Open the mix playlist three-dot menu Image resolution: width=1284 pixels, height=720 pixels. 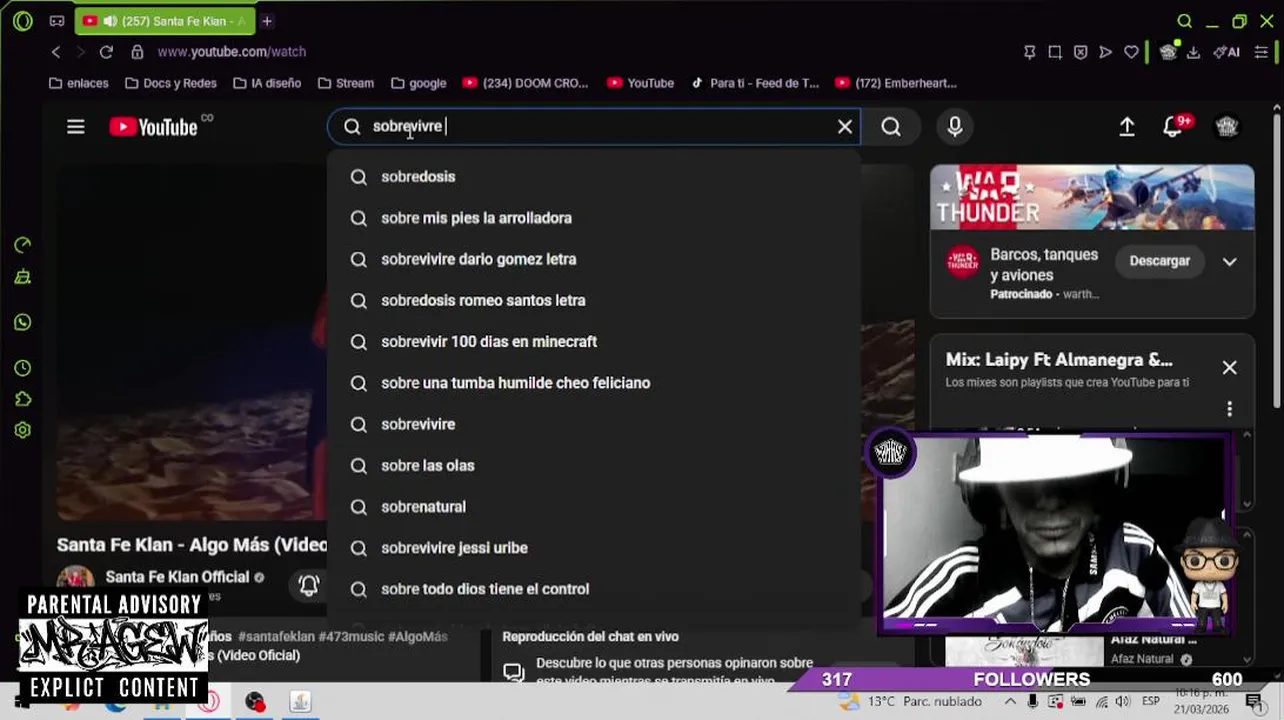coord(1229,409)
